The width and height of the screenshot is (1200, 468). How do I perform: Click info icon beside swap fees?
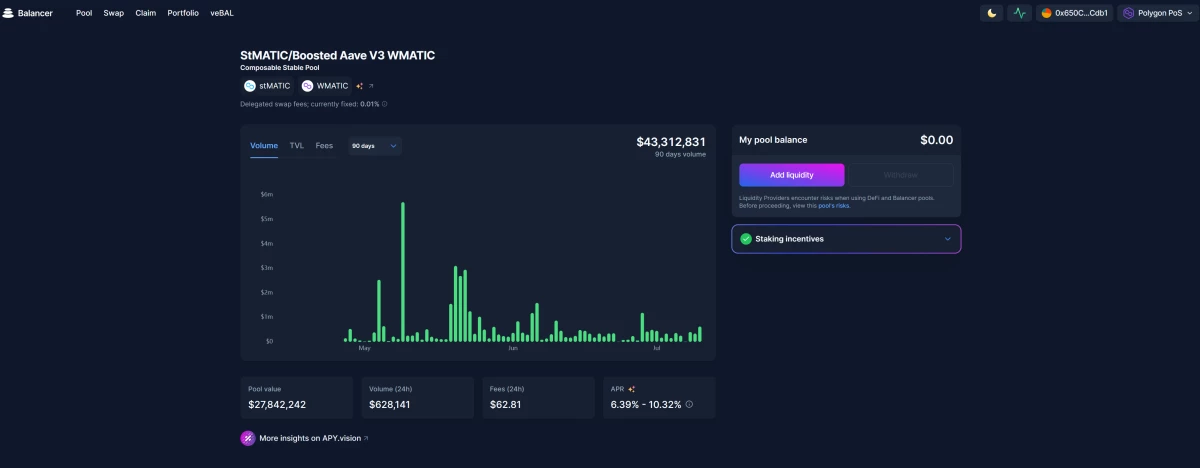click(x=385, y=104)
